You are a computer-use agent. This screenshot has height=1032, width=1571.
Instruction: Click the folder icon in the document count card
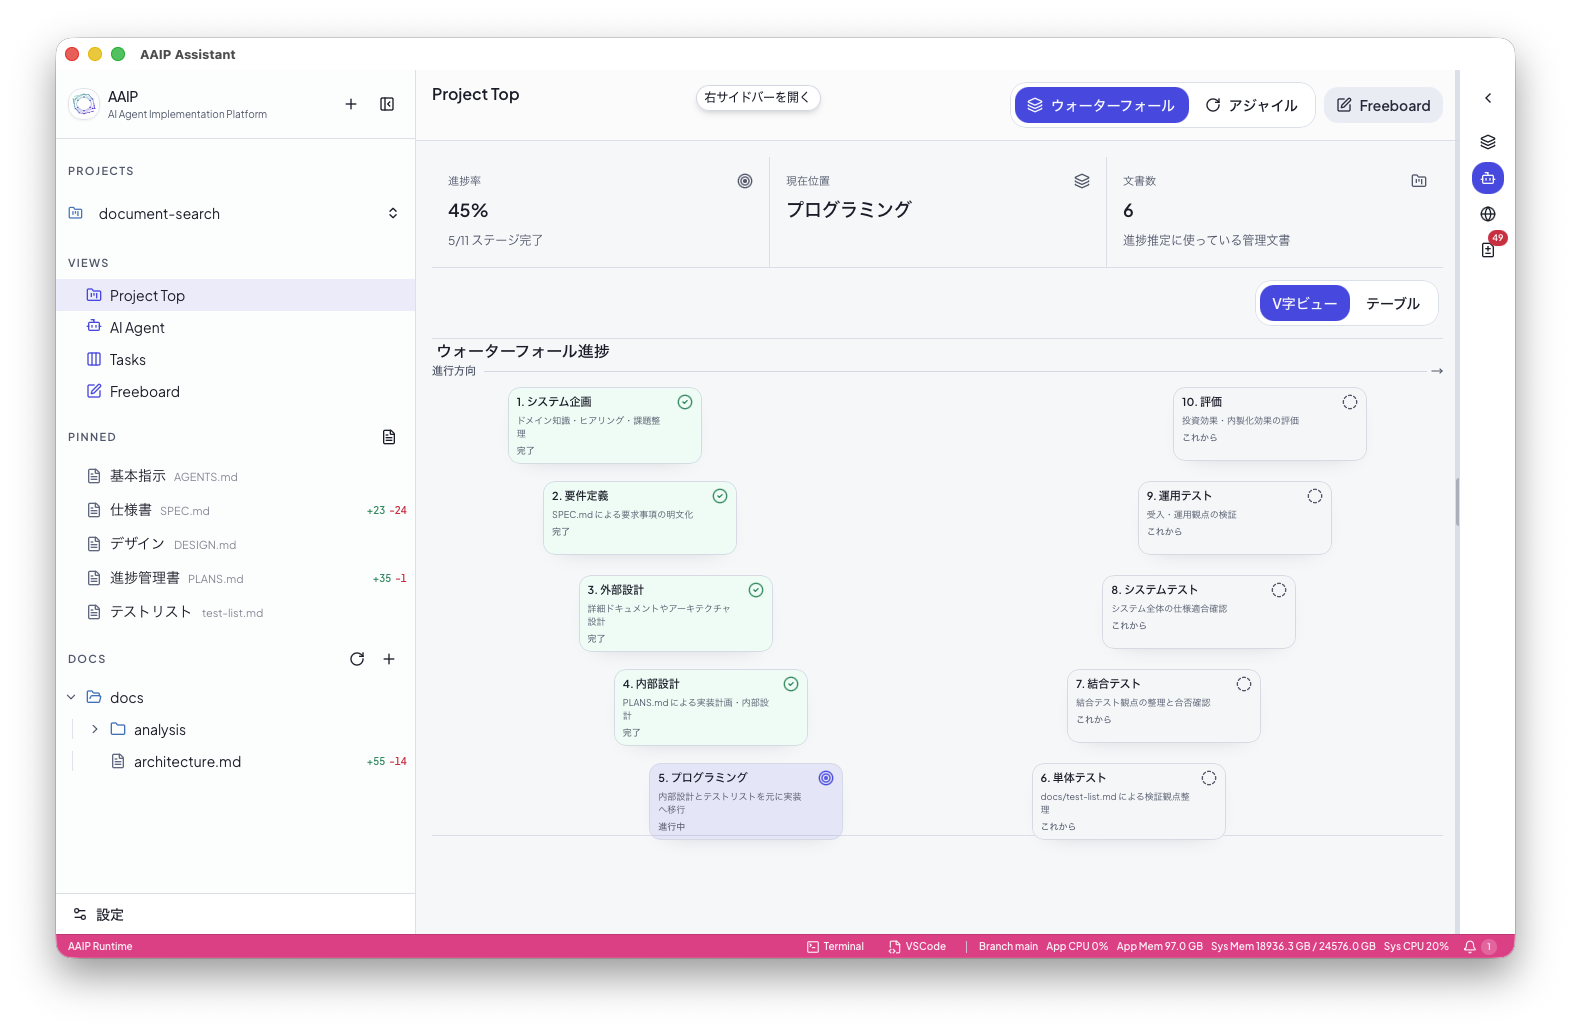point(1419,181)
